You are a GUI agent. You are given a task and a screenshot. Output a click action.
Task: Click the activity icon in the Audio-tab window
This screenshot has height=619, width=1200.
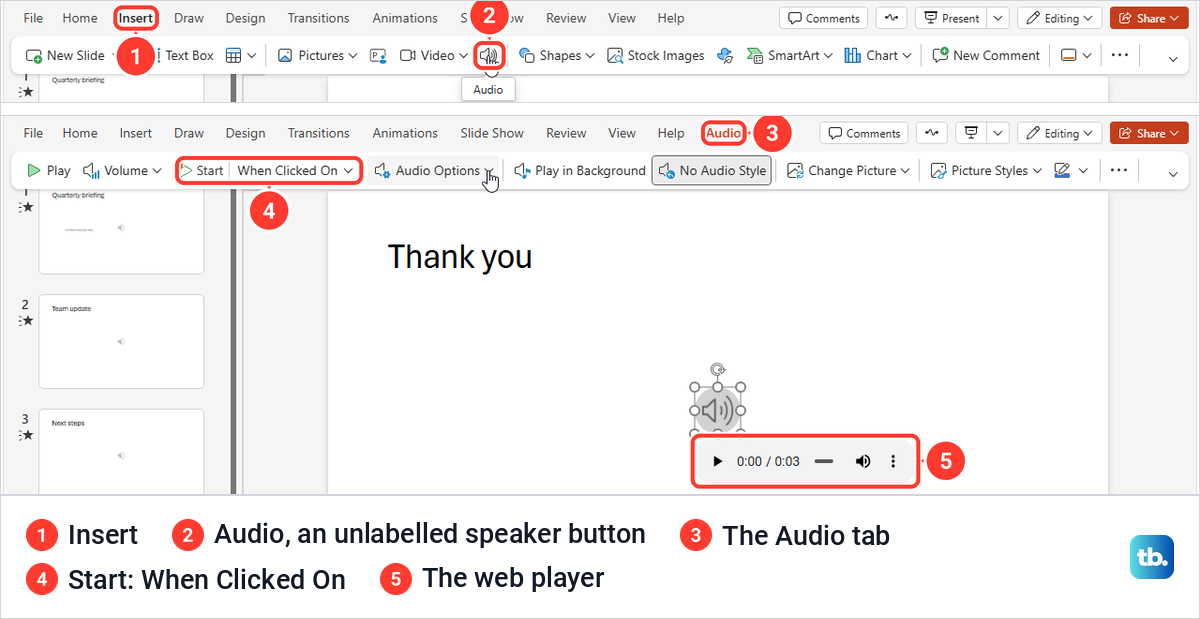[x=932, y=133]
